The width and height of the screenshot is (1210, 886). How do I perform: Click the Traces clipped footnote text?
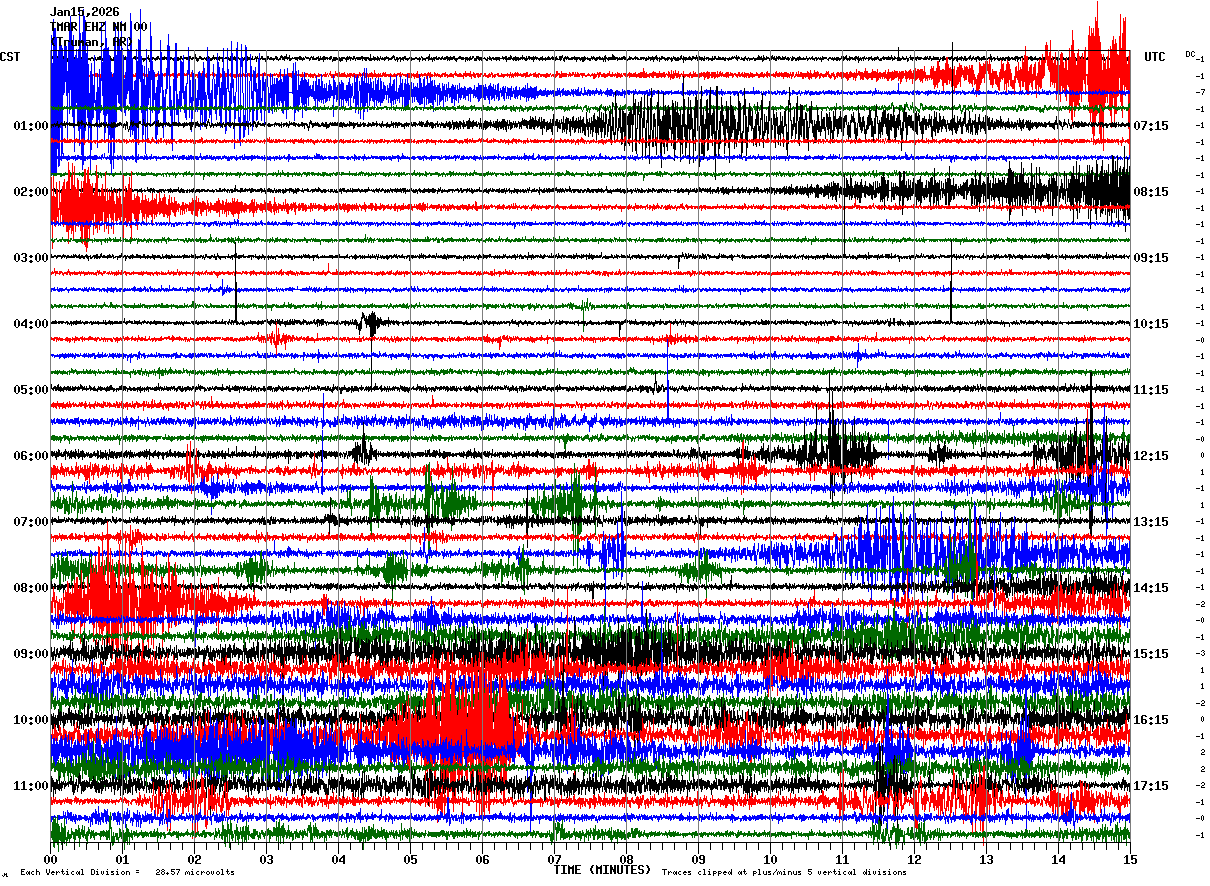(x=784, y=872)
